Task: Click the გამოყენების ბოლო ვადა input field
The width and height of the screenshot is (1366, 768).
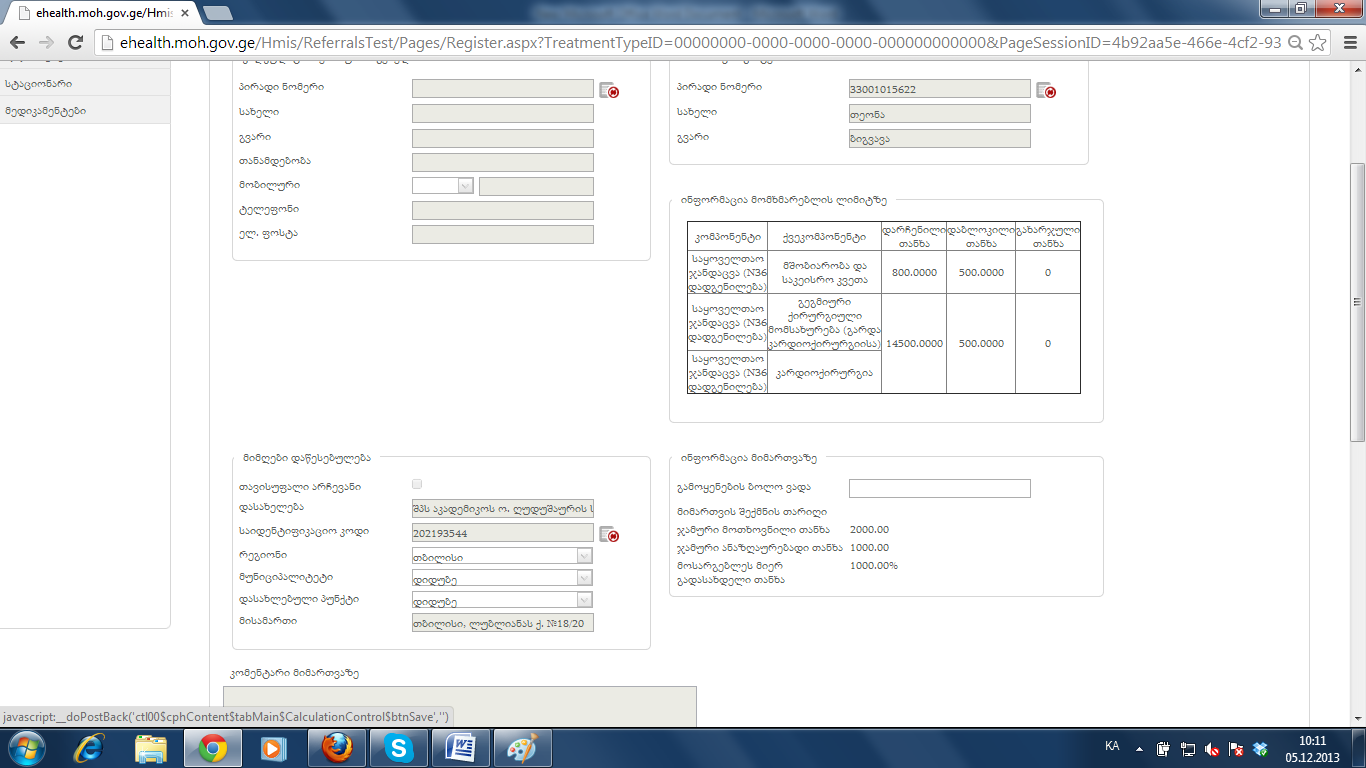Action: pos(939,488)
